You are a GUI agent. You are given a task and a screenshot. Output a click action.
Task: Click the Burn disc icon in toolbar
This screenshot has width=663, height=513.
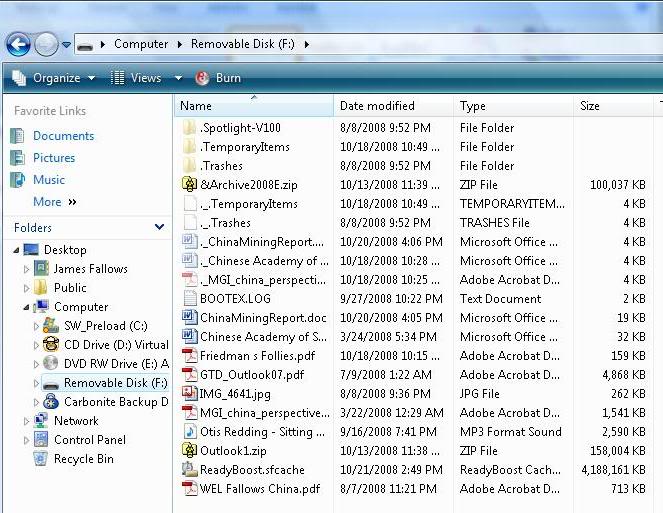(202, 78)
